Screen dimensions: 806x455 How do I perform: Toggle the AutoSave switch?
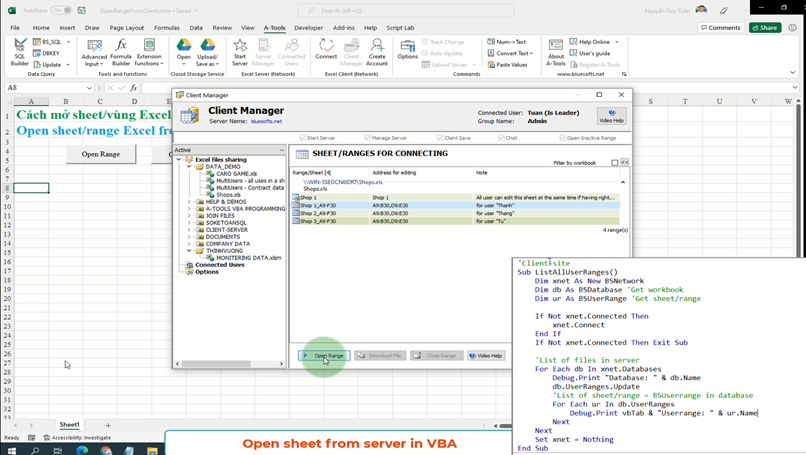tap(61, 10)
